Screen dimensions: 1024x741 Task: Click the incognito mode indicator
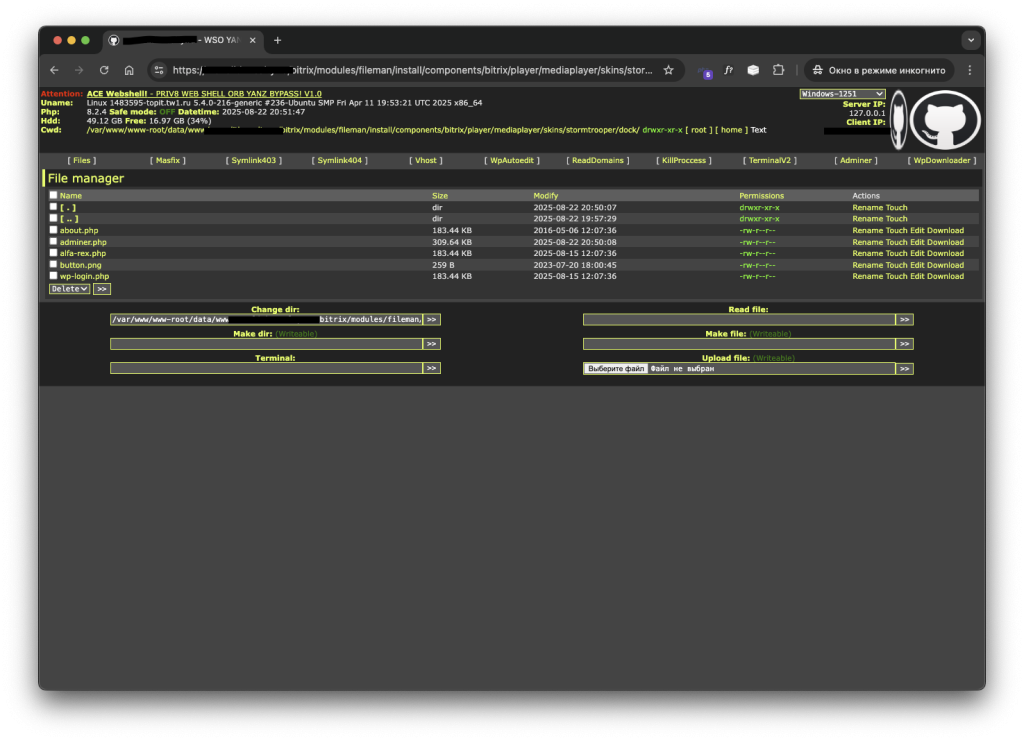point(879,70)
